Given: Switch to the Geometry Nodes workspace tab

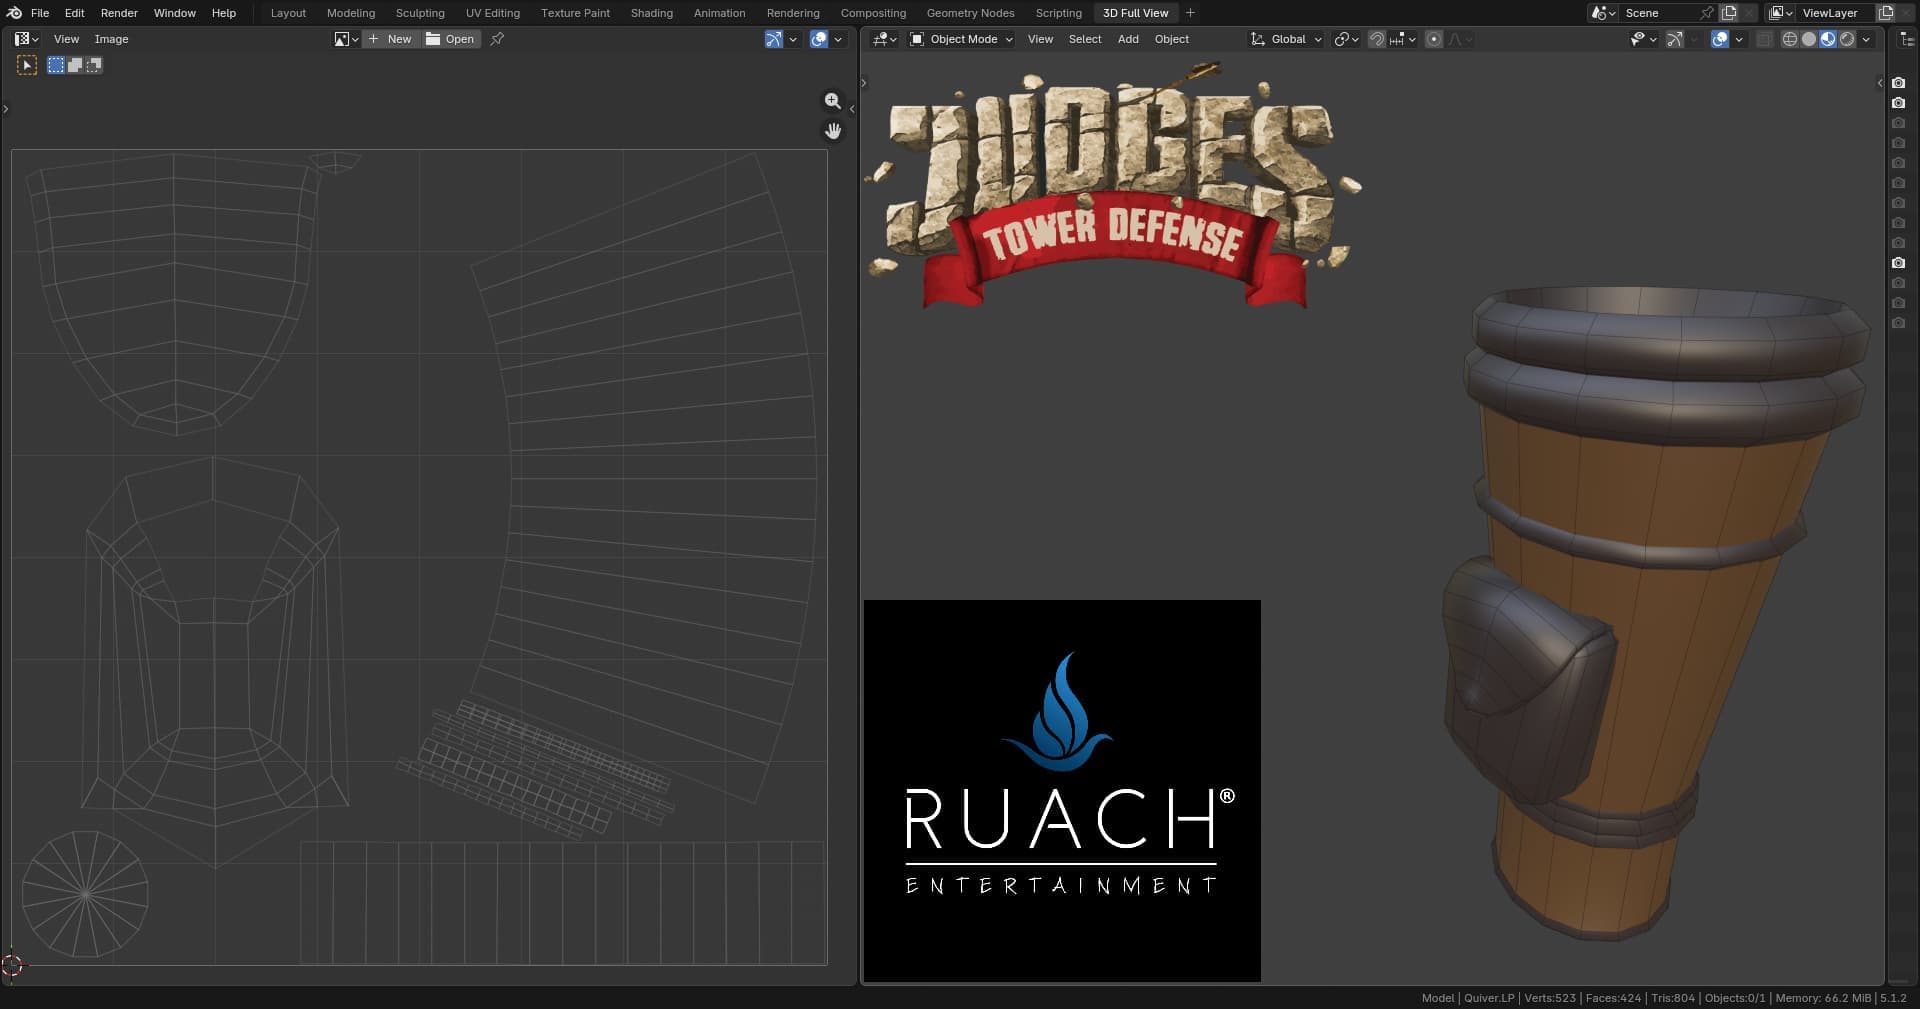Looking at the screenshot, I should pos(970,13).
